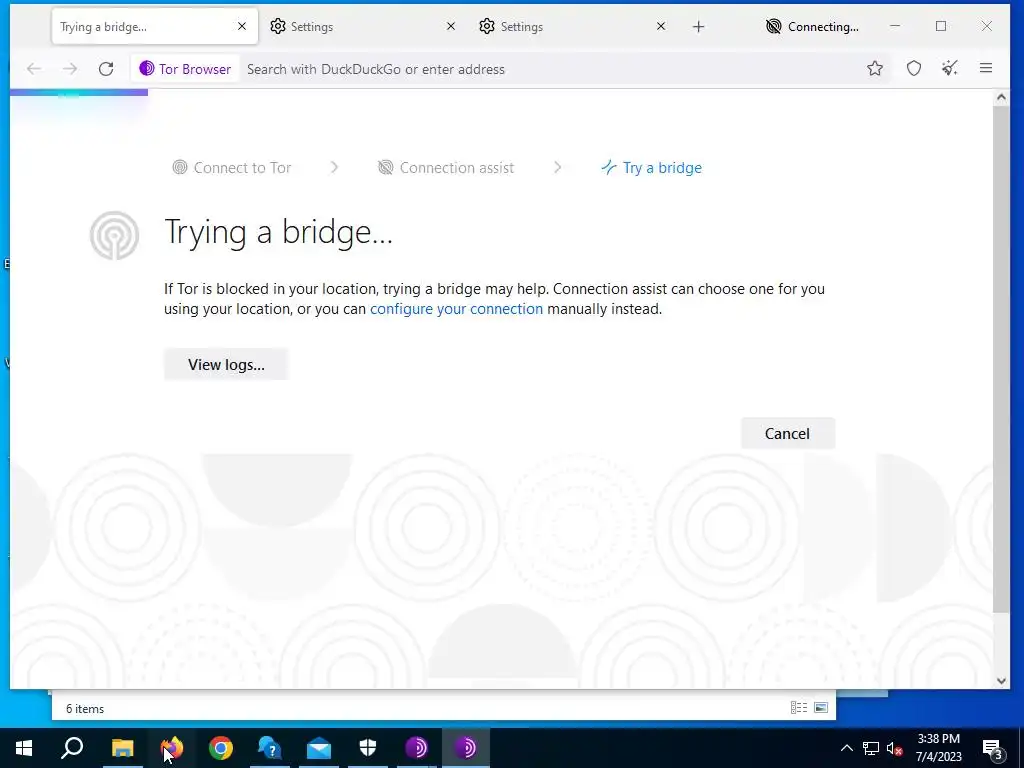Click the page scrollbar down arrow
The image size is (1024, 768).
[x=1001, y=681]
